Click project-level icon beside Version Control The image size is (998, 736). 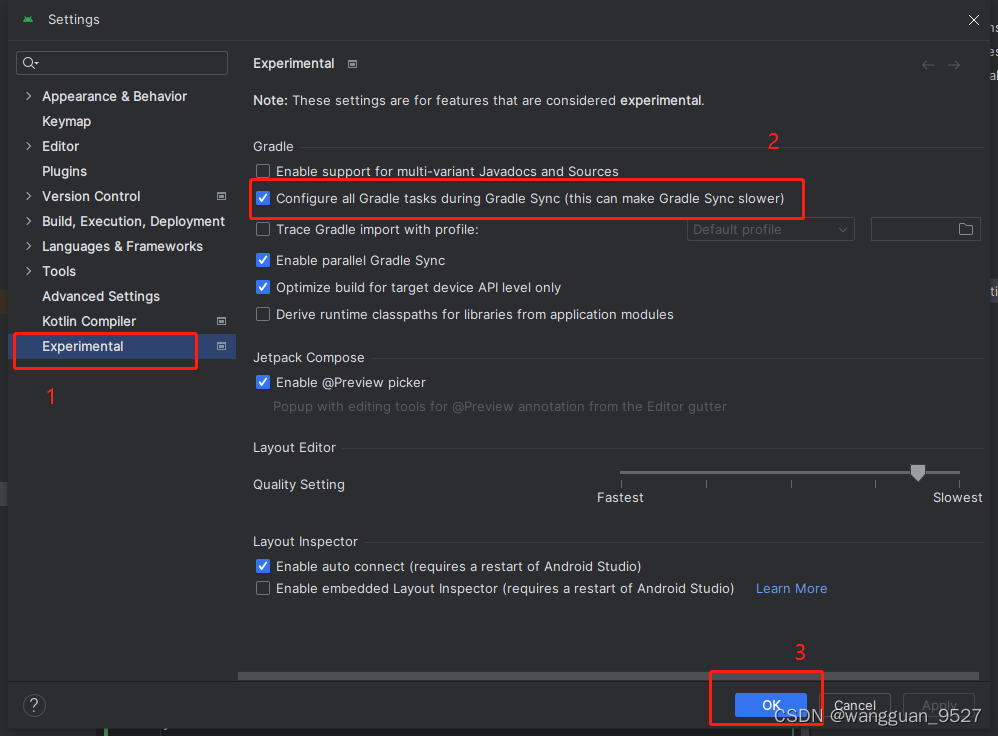click(221, 196)
